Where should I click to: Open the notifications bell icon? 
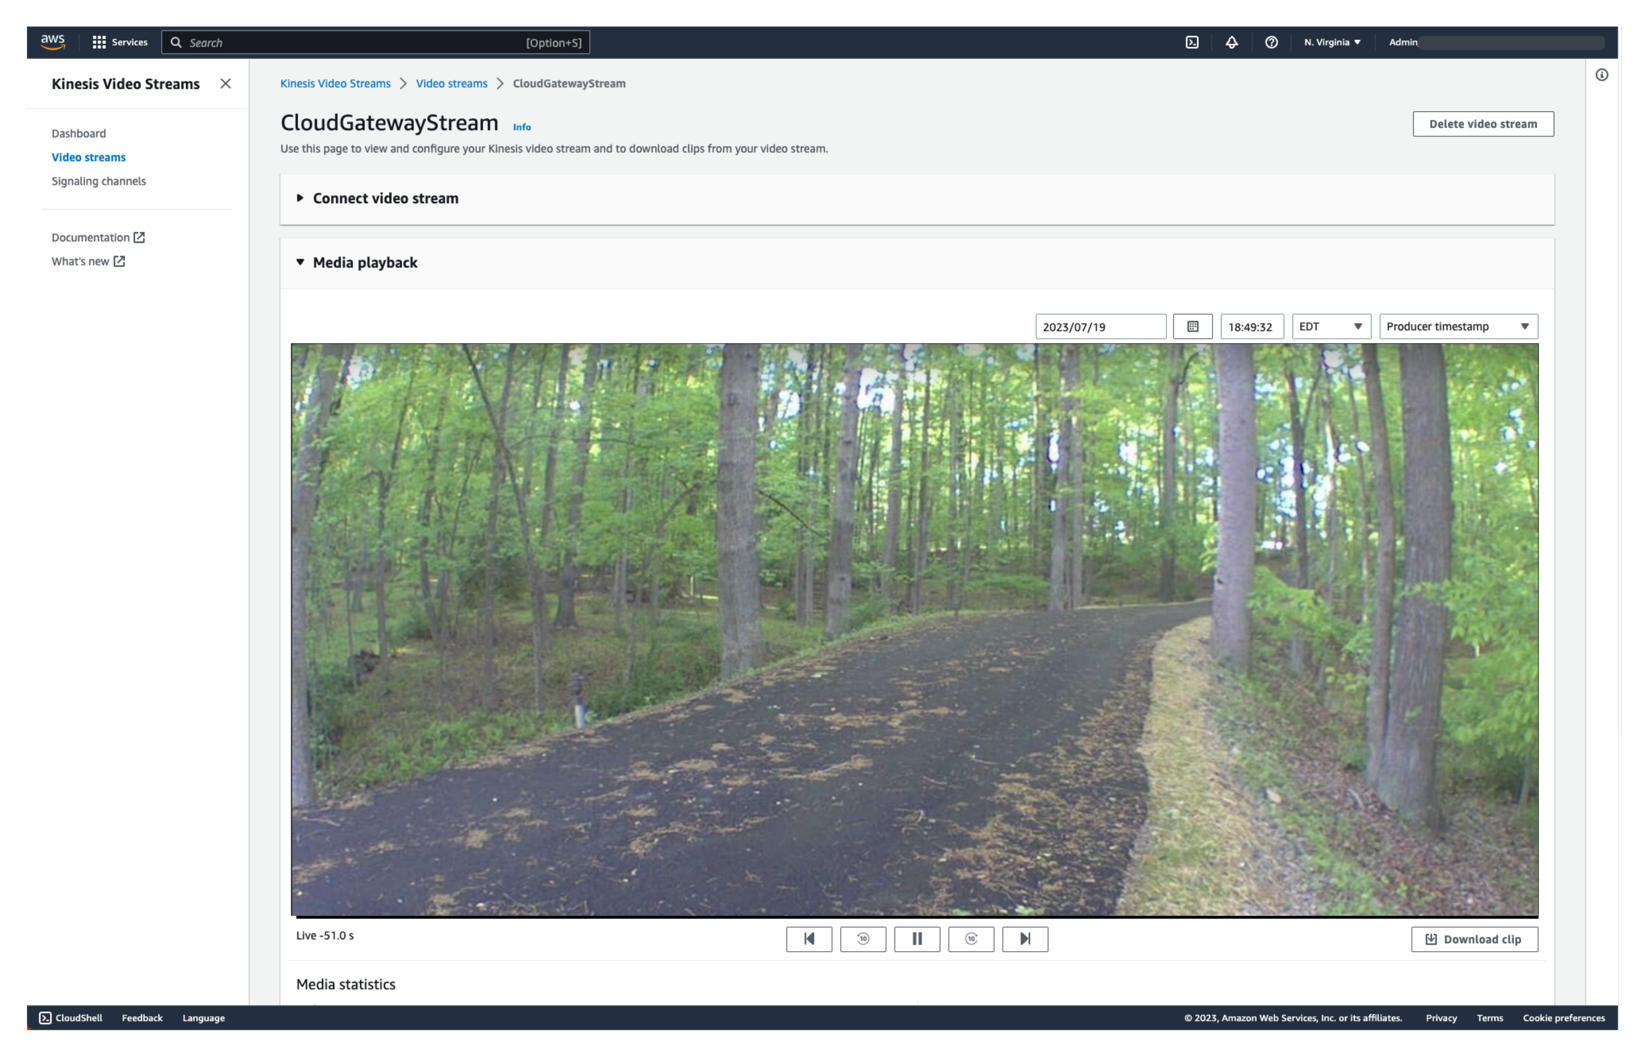click(1231, 42)
